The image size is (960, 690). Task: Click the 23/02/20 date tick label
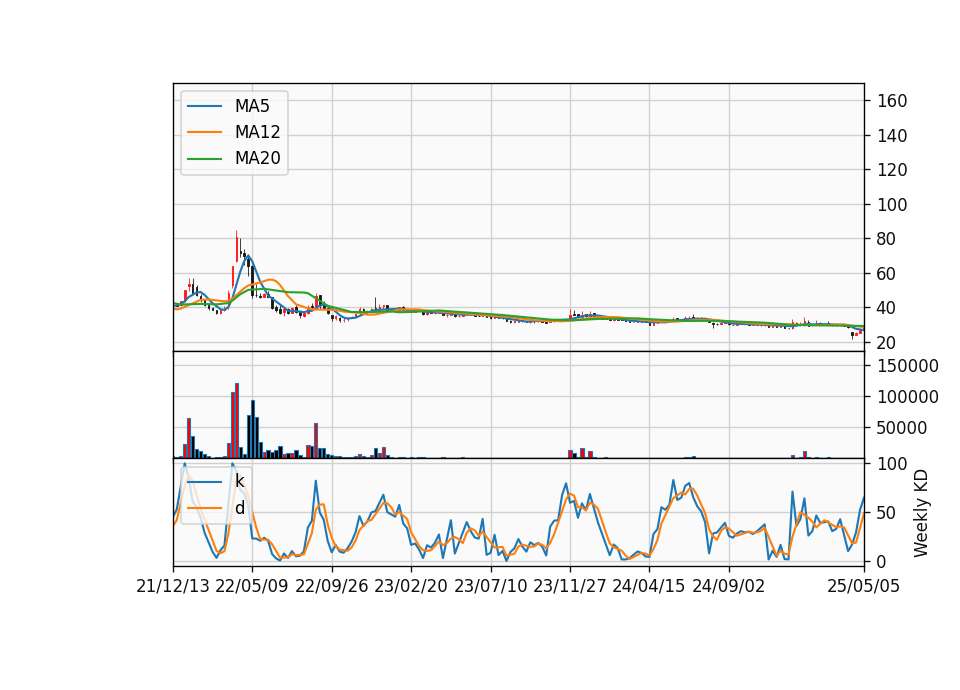(x=411, y=586)
